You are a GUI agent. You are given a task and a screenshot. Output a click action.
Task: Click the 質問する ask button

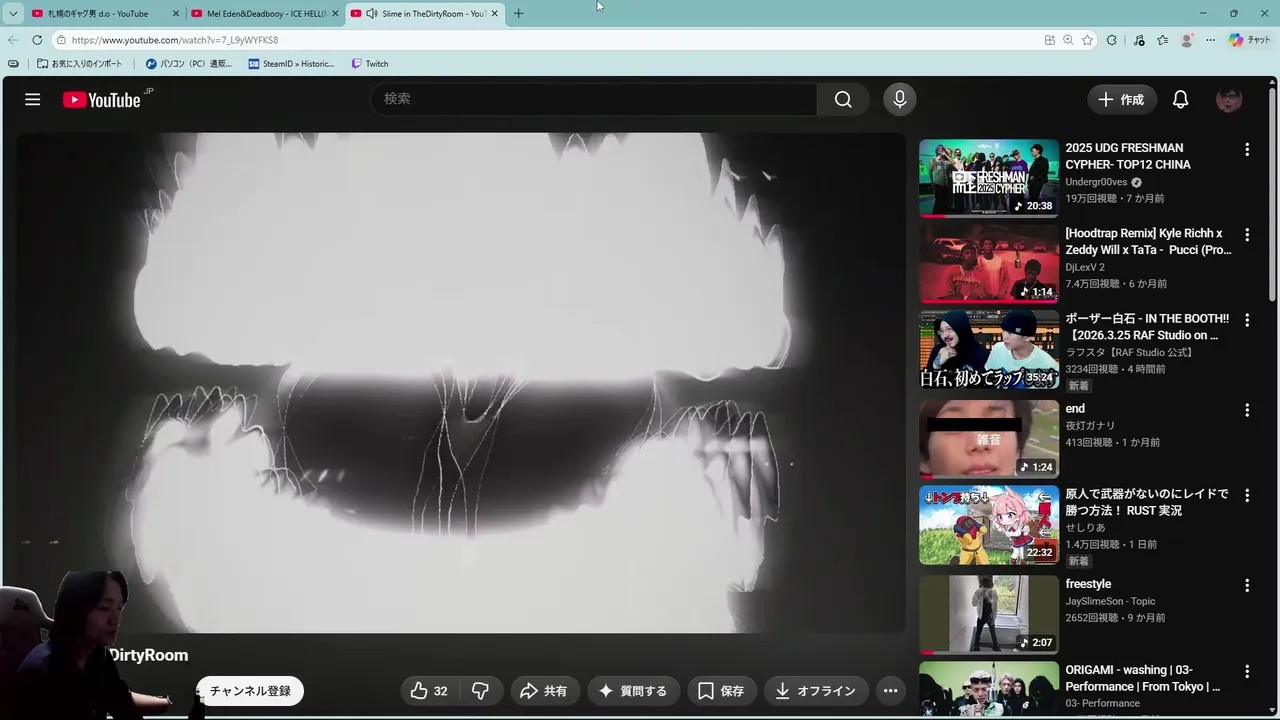click(x=633, y=691)
